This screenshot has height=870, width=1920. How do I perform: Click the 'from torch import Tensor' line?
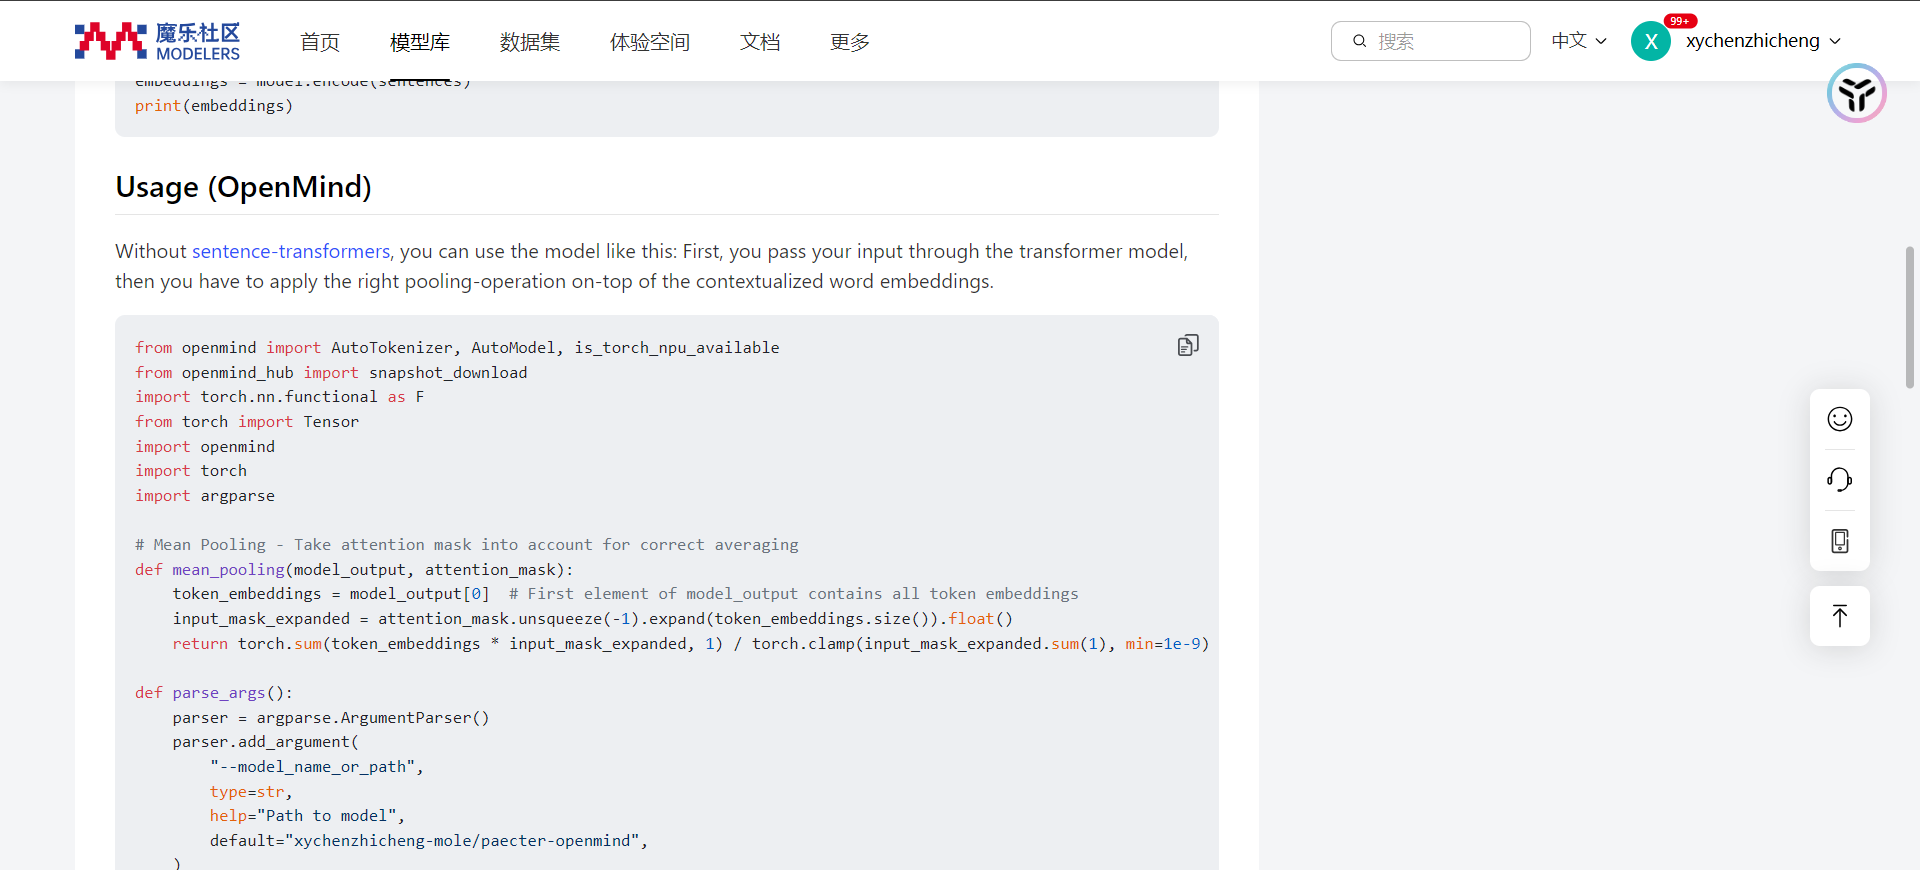247,421
